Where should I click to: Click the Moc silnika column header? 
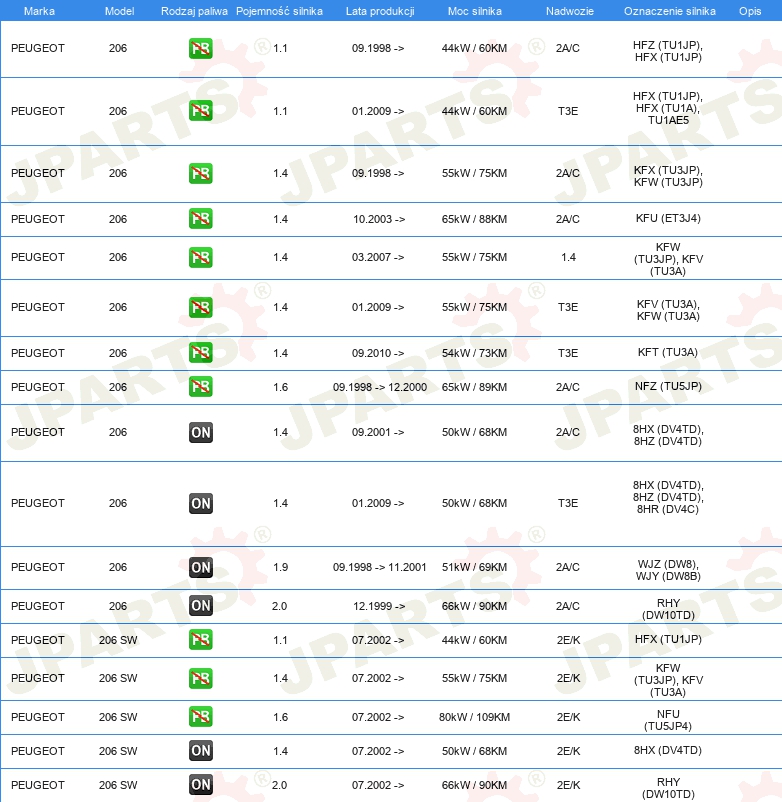[x=475, y=11]
